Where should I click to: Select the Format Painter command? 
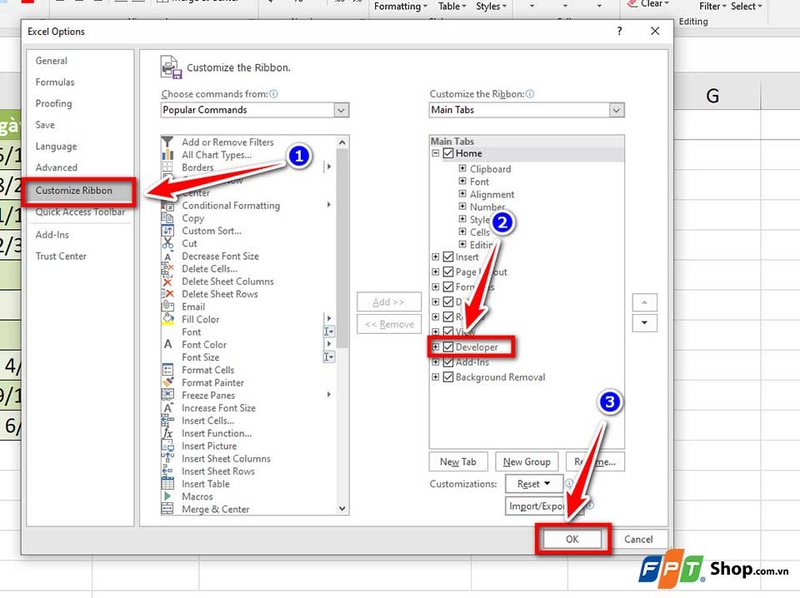tap(215, 382)
